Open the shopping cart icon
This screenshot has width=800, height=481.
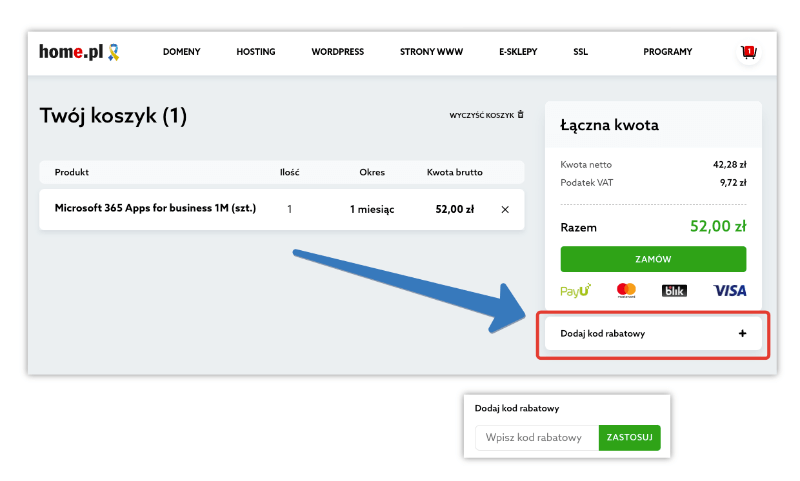click(747, 52)
